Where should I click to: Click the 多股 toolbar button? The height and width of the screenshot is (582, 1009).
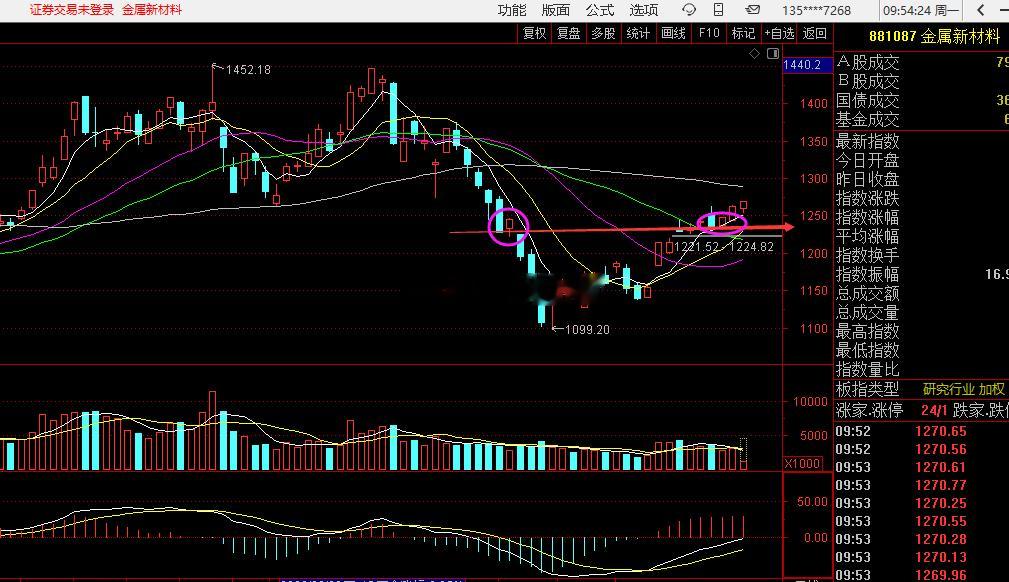pos(604,33)
